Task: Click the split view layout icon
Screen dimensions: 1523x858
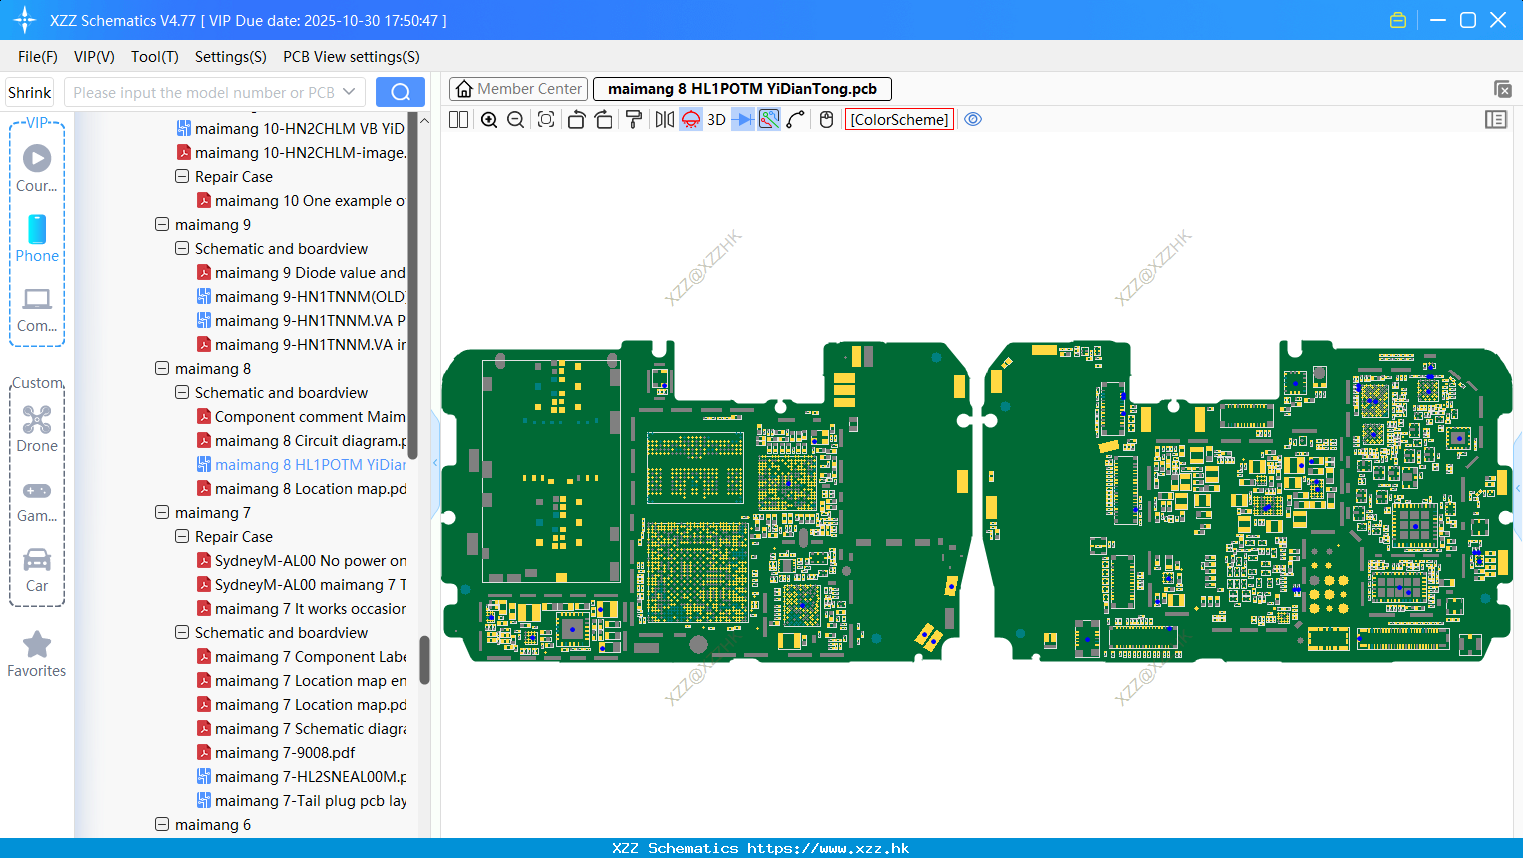Action: [459, 120]
